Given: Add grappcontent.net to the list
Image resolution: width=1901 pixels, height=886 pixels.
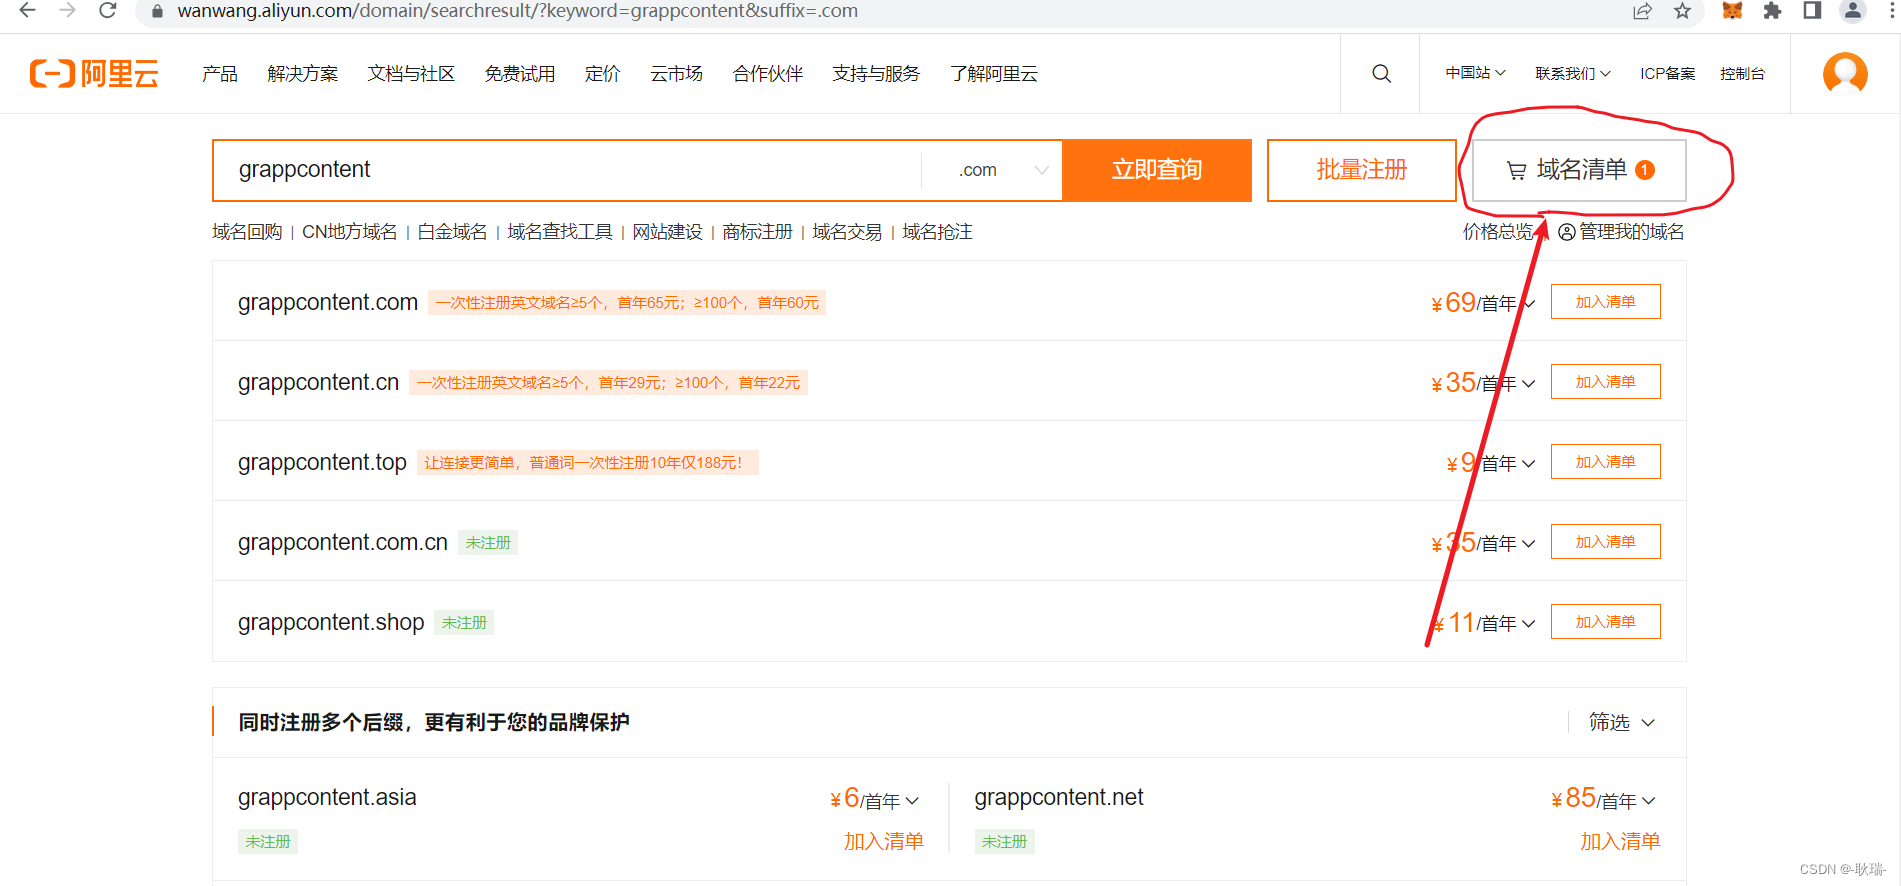Looking at the screenshot, I should [x=1620, y=842].
